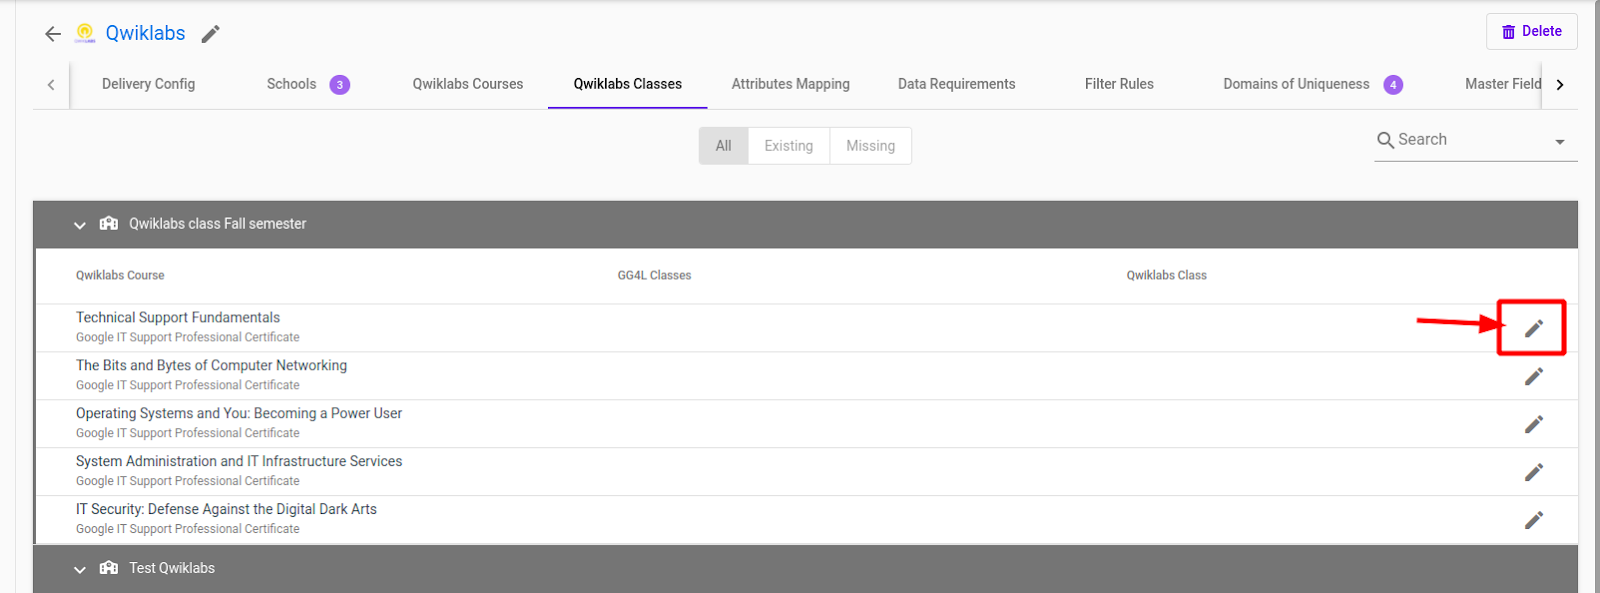Viewport: 1600px width, 593px height.
Task: Collapse Qwiklabs class Fall semester section
Action: point(80,225)
